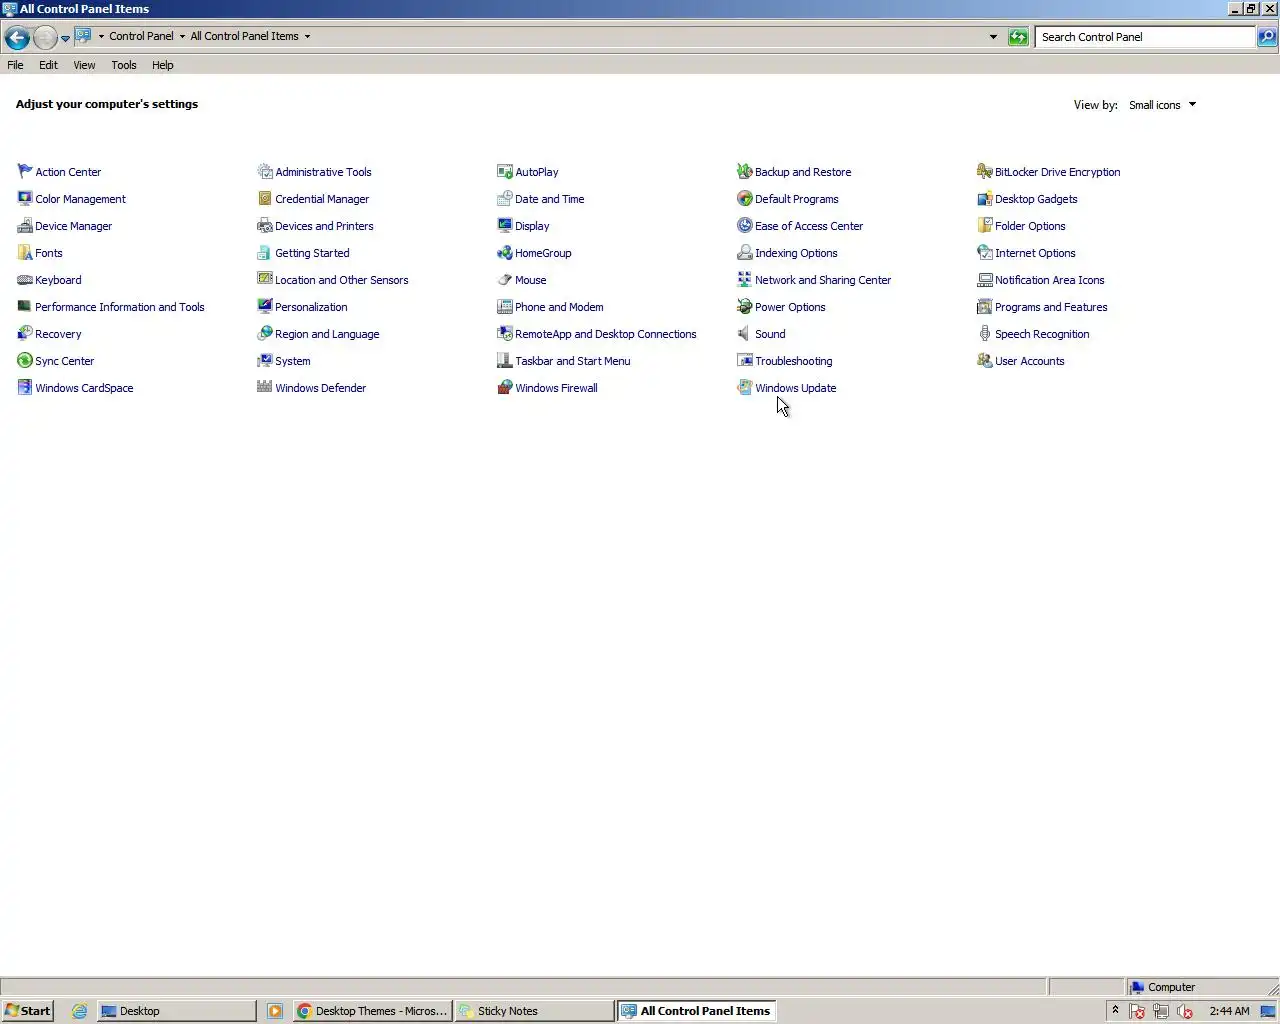
Task: Click the Color Management icon
Action: [25, 199]
